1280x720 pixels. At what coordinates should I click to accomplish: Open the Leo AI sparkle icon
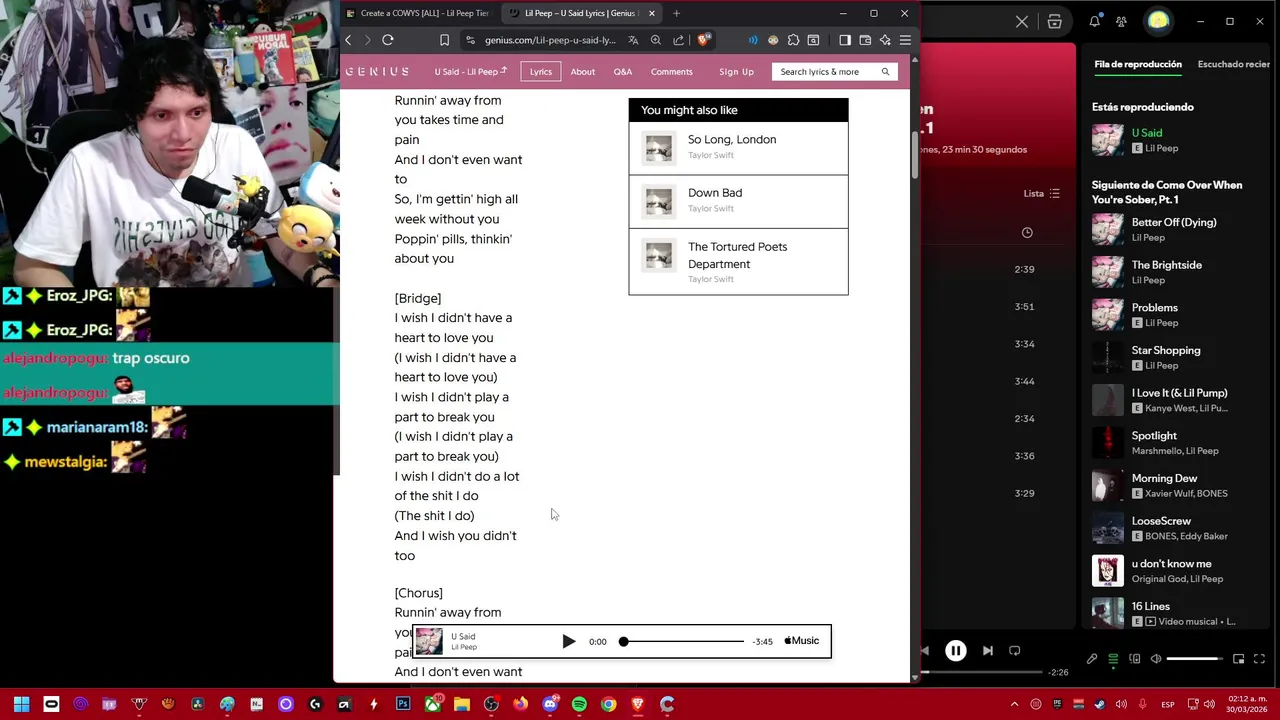tap(885, 40)
